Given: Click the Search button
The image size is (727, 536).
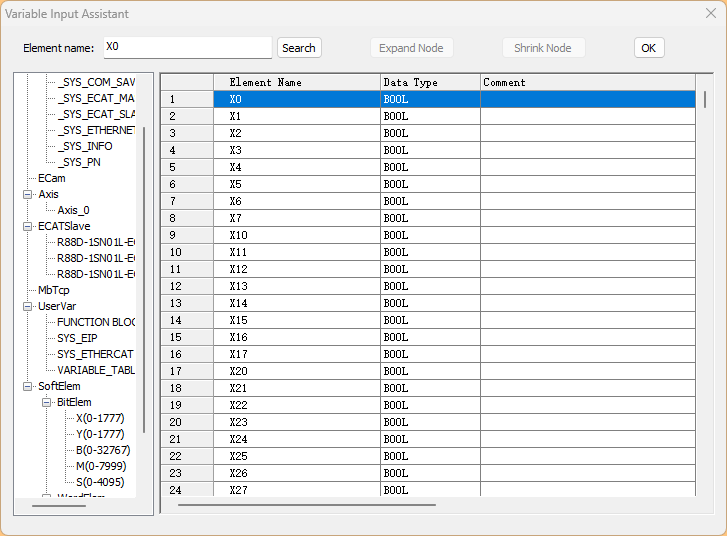Looking at the screenshot, I should point(299,48).
